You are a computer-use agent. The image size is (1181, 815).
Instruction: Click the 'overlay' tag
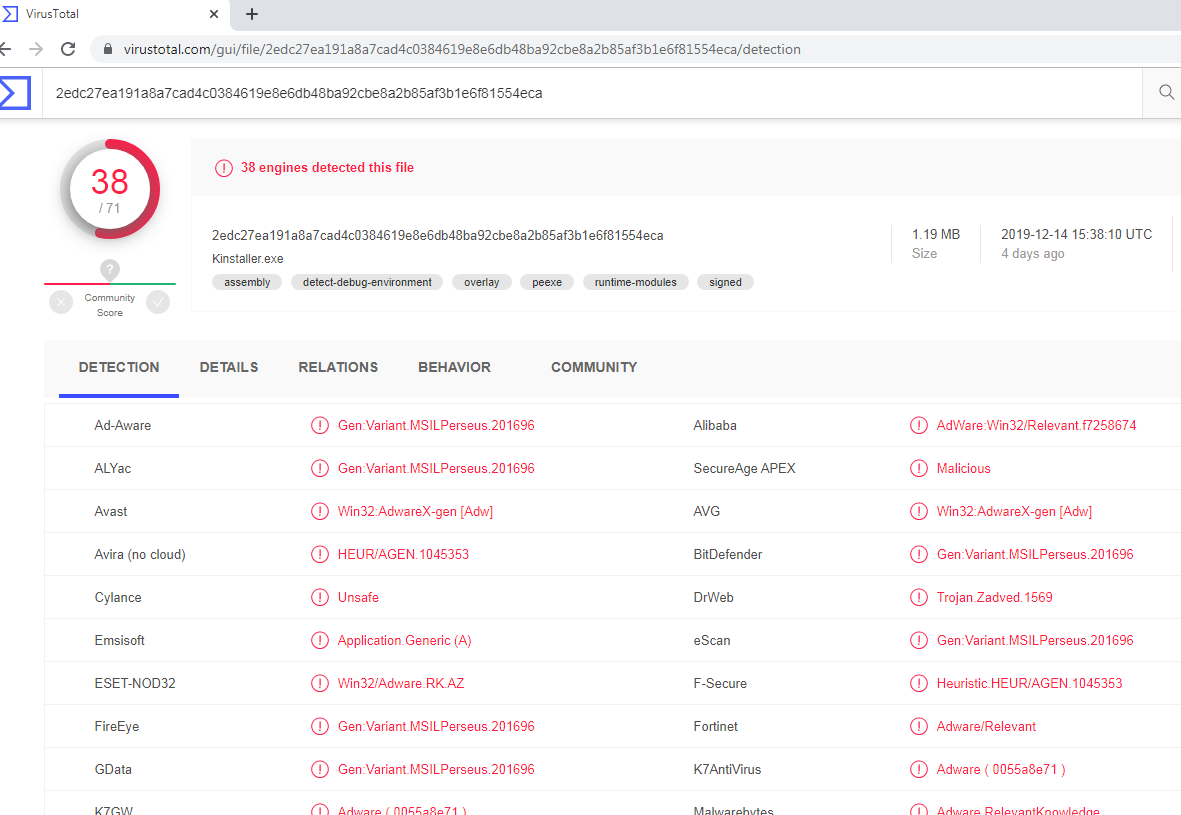[x=481, y=282]
